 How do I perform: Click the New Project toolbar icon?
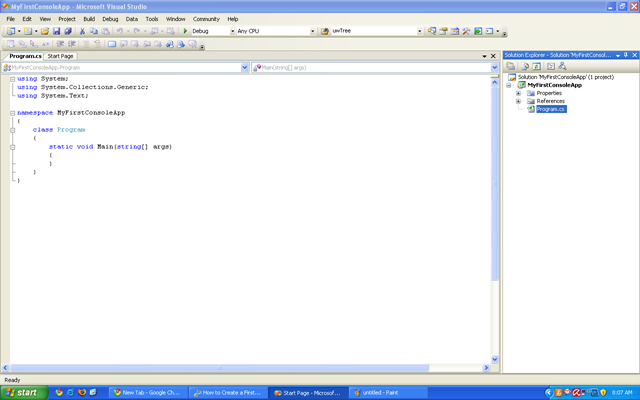11,31
